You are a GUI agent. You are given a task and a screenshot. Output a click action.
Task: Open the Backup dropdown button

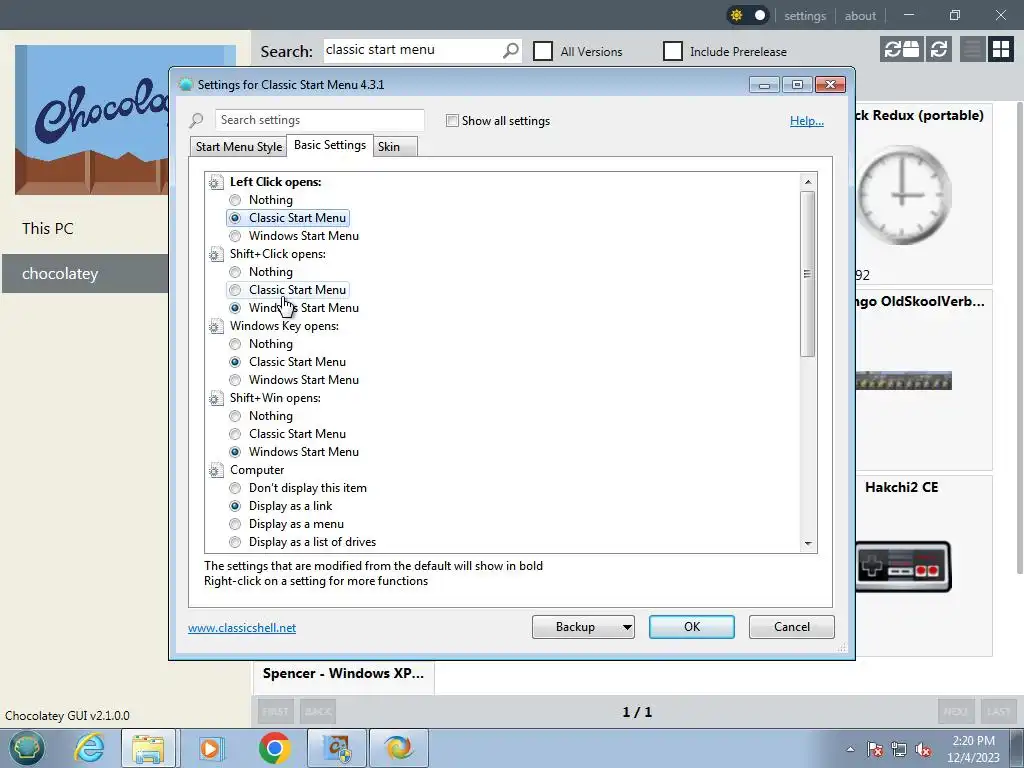[x=583, y=627]
